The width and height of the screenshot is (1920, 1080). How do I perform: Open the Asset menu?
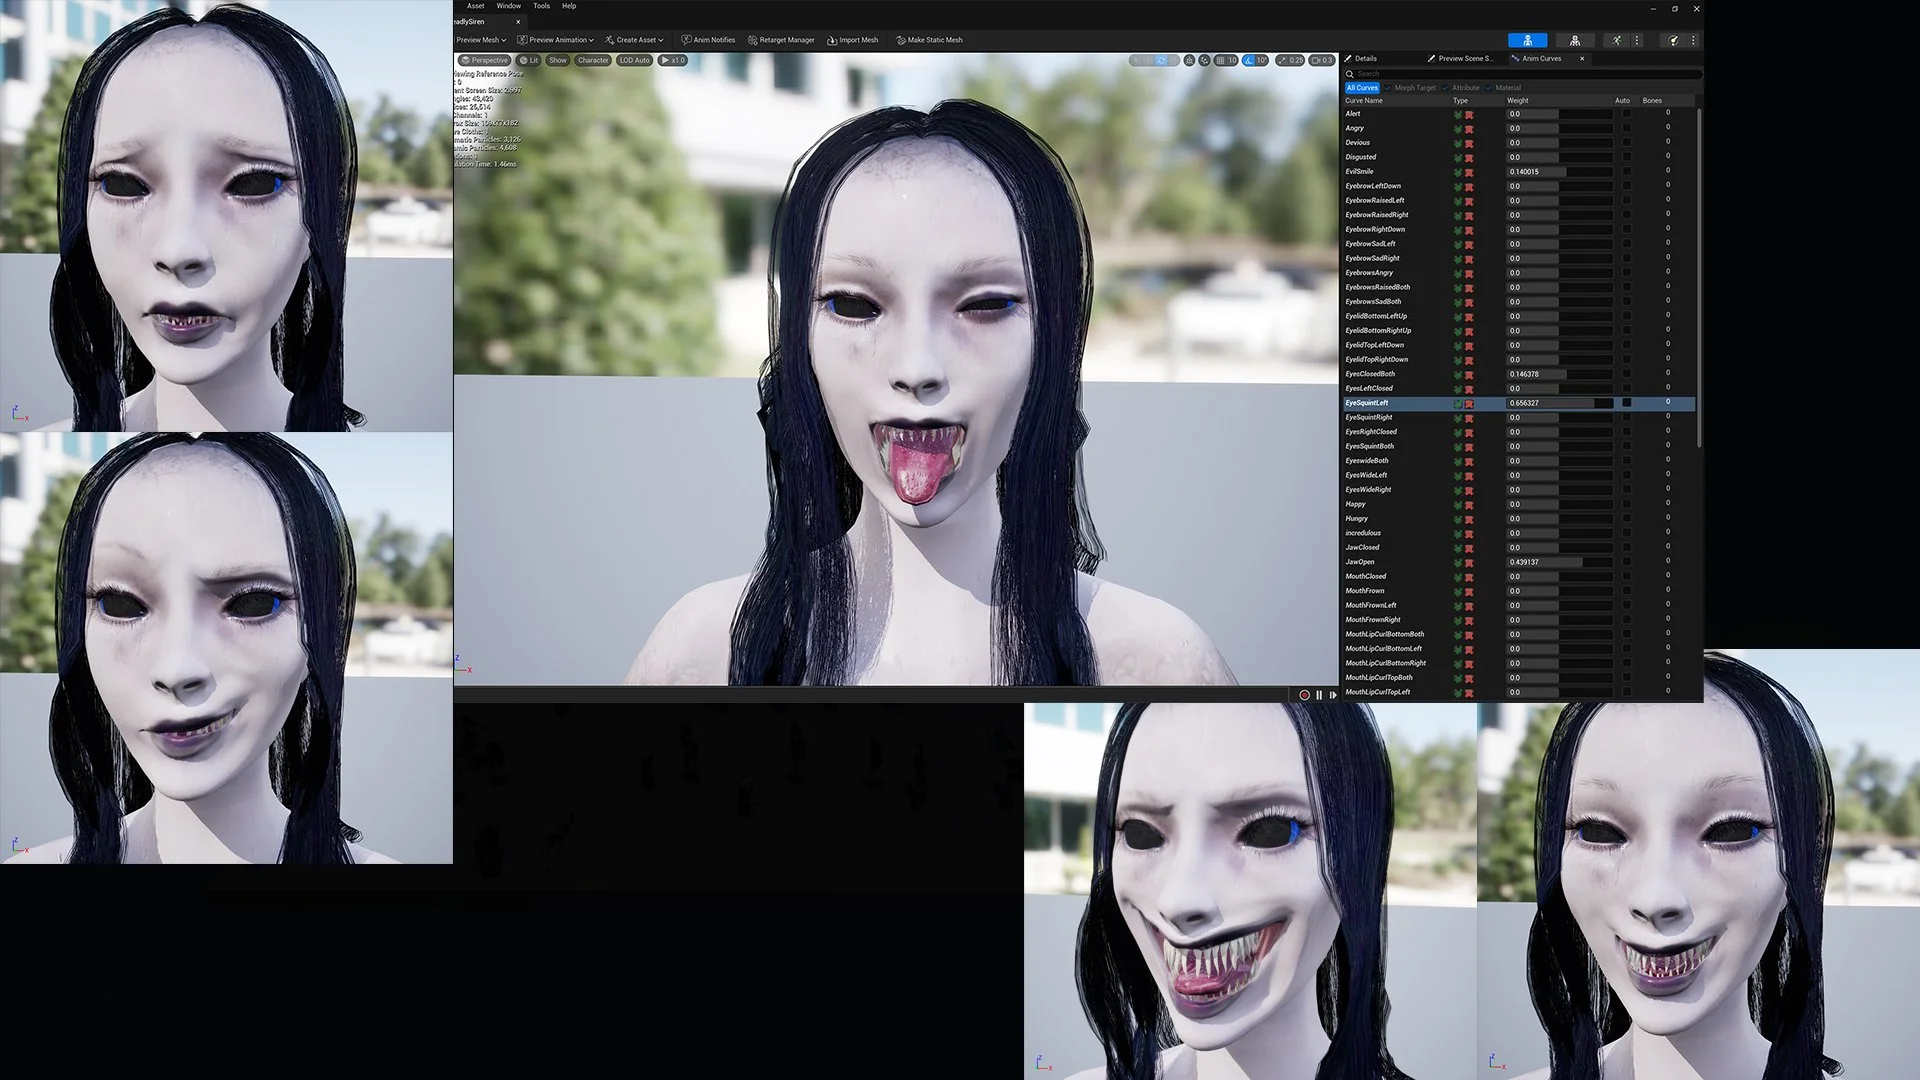[x=475, y=6]
